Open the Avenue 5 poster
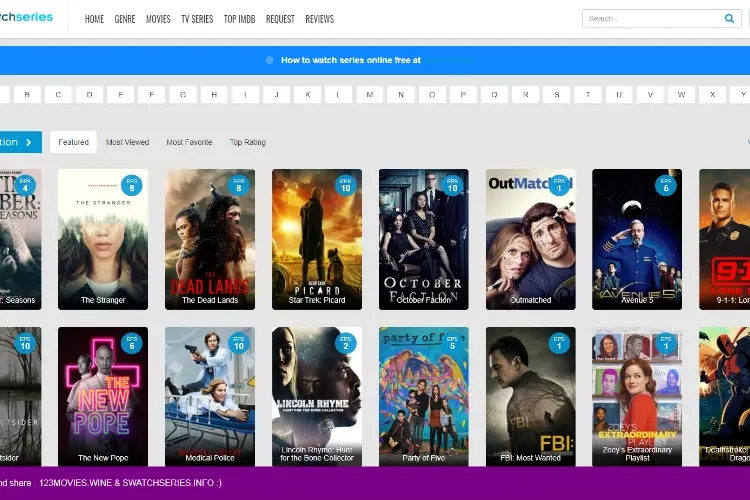Screen dimensions: 750x500 click(x=637, y=239)
